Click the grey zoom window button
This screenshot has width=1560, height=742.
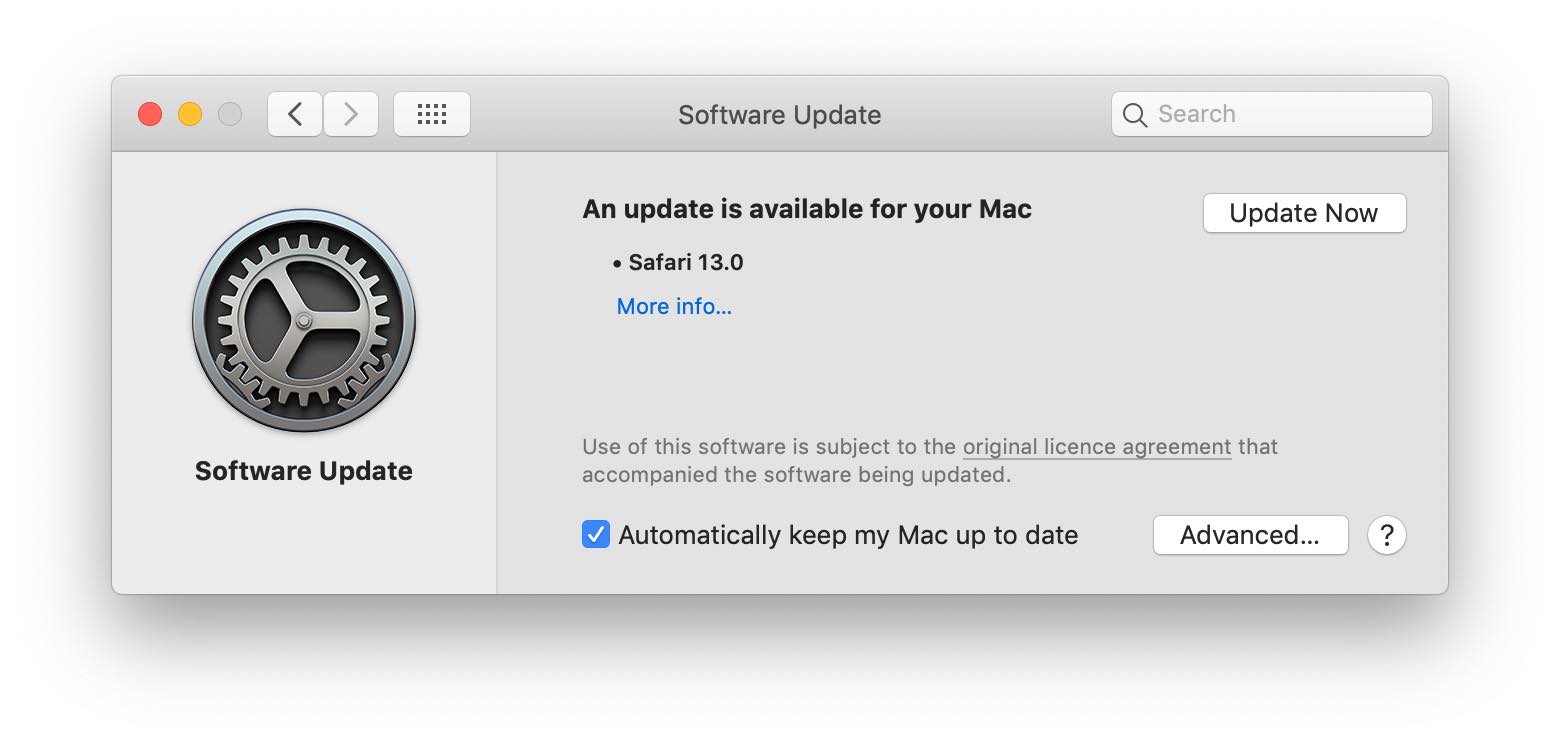(x=230, y=114)
